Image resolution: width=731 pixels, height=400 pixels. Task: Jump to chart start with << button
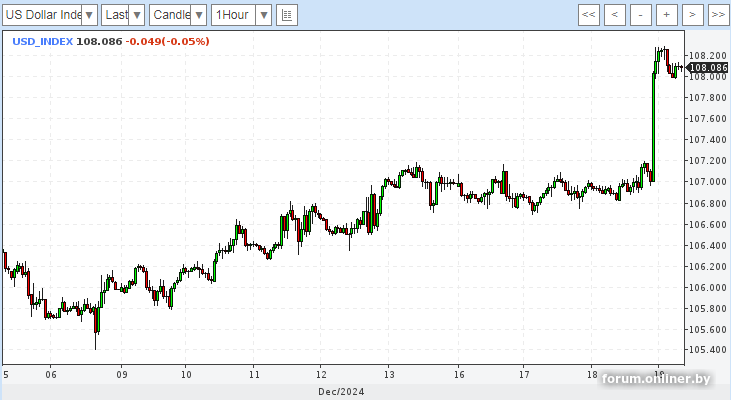click(x=589, y=15)
